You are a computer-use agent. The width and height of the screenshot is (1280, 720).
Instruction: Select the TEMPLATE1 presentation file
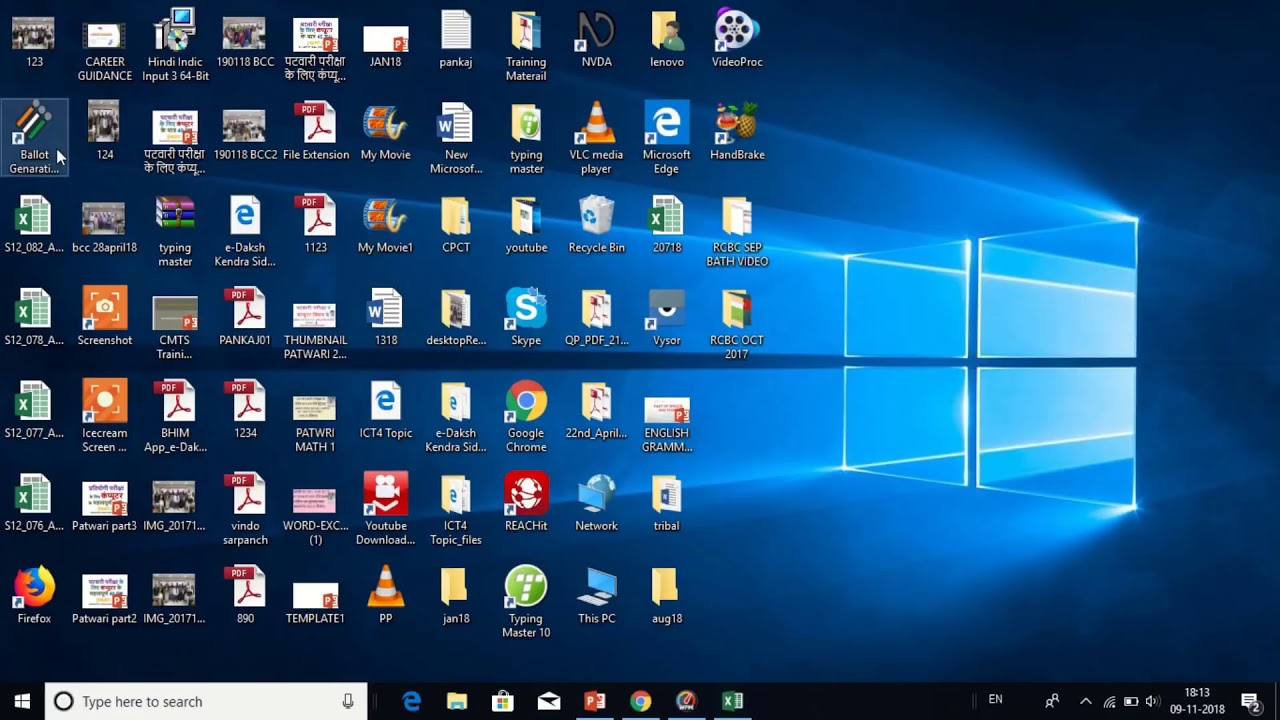pos(316,596)
